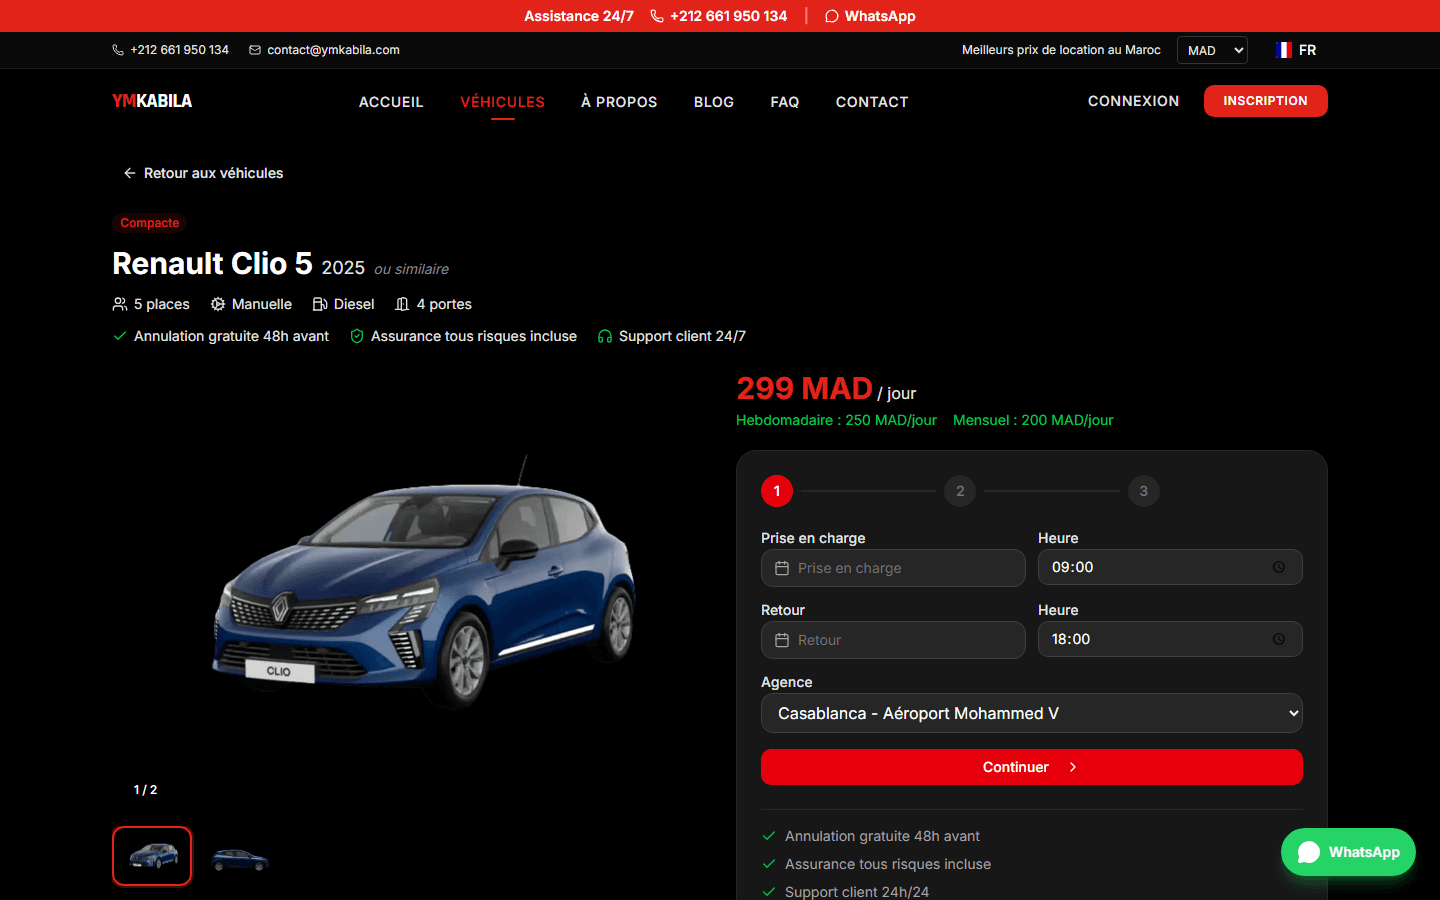Click the French flag icon
This screenshot has width=1440, height=900.
(x=1284, y=50)
